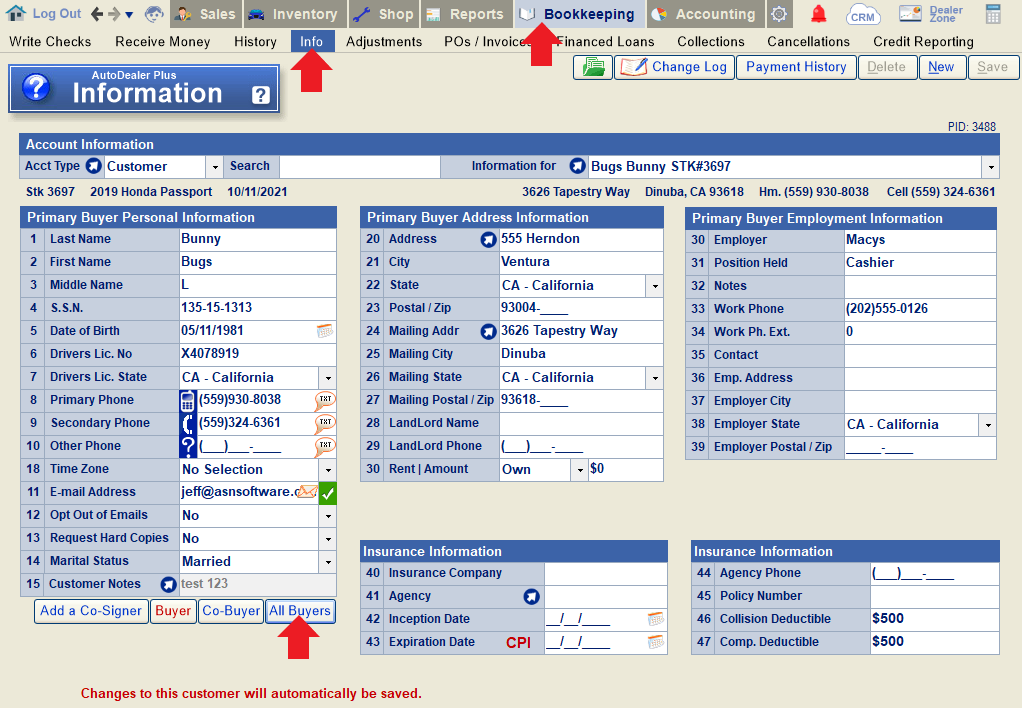Click the arrow icon next to Acct Type
This screenshot has width=1022, height=708.
tap(94, 166)
